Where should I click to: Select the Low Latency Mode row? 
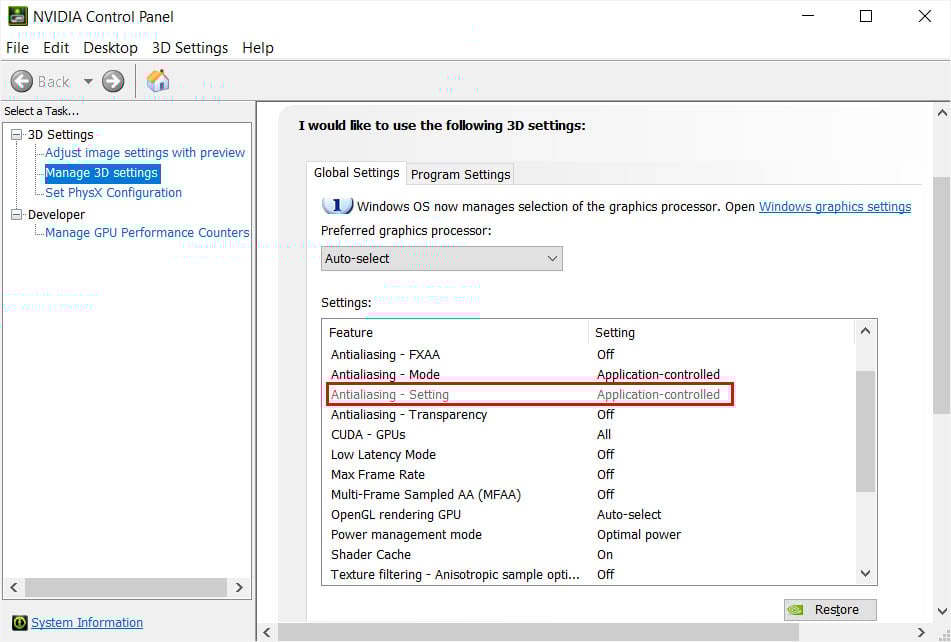588,455
